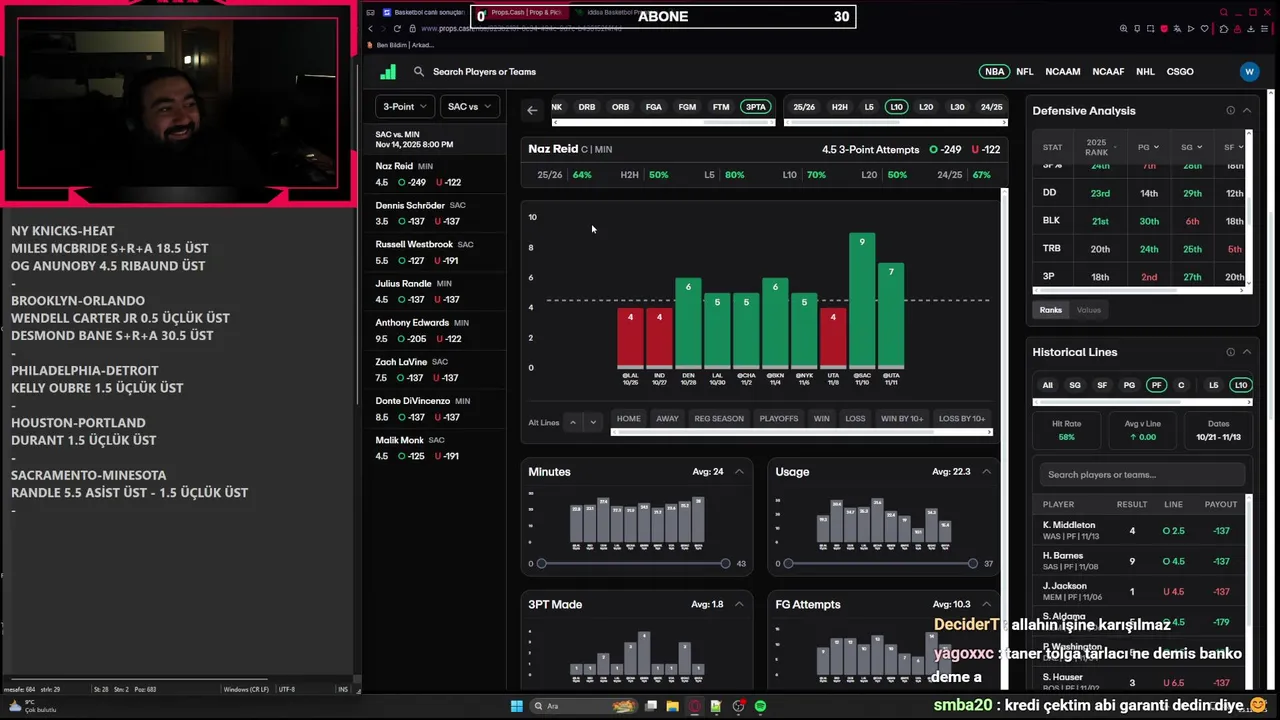Select Anthony Edwards in the player list
The image size is (1280, 720).
[x=436, y=330]
